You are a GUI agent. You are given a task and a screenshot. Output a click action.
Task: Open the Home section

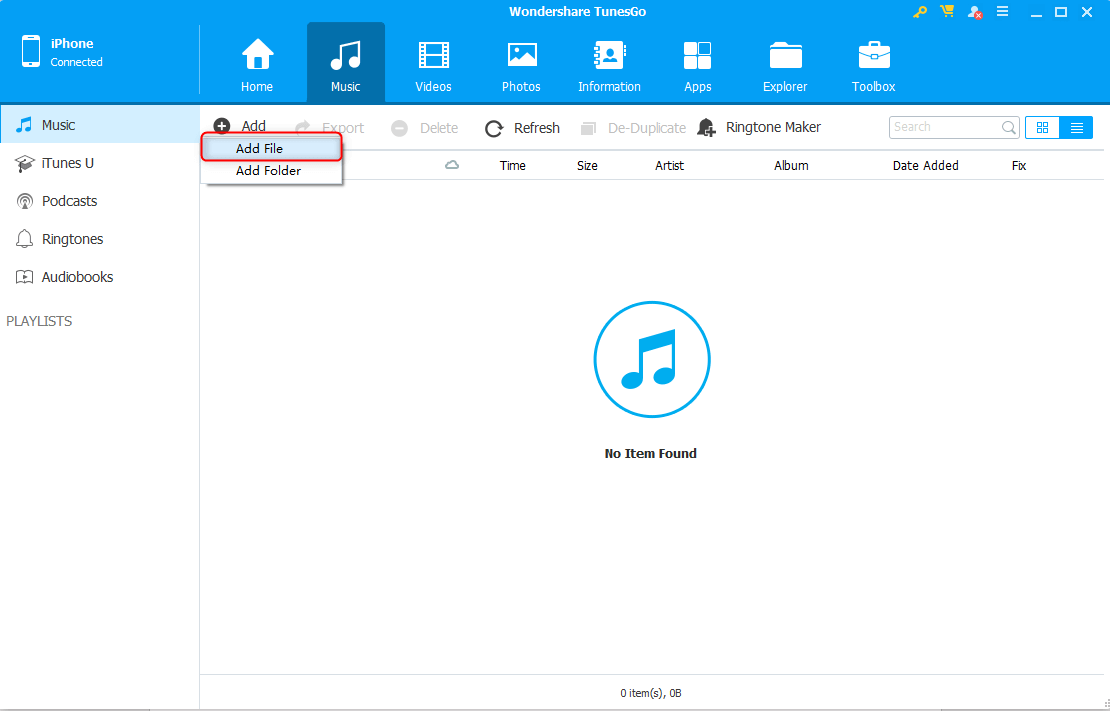pyautogui.click(x=257, y=66)
